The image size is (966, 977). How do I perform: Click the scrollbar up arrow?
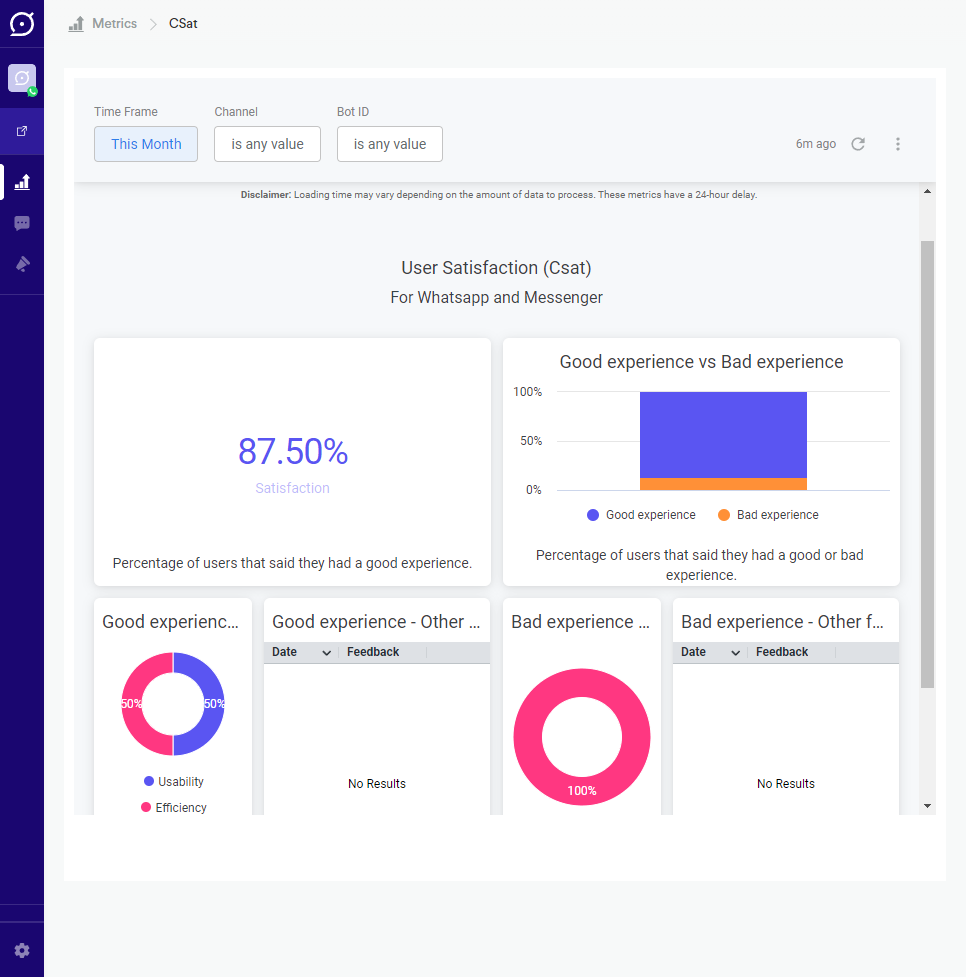(x=927, y=191)
